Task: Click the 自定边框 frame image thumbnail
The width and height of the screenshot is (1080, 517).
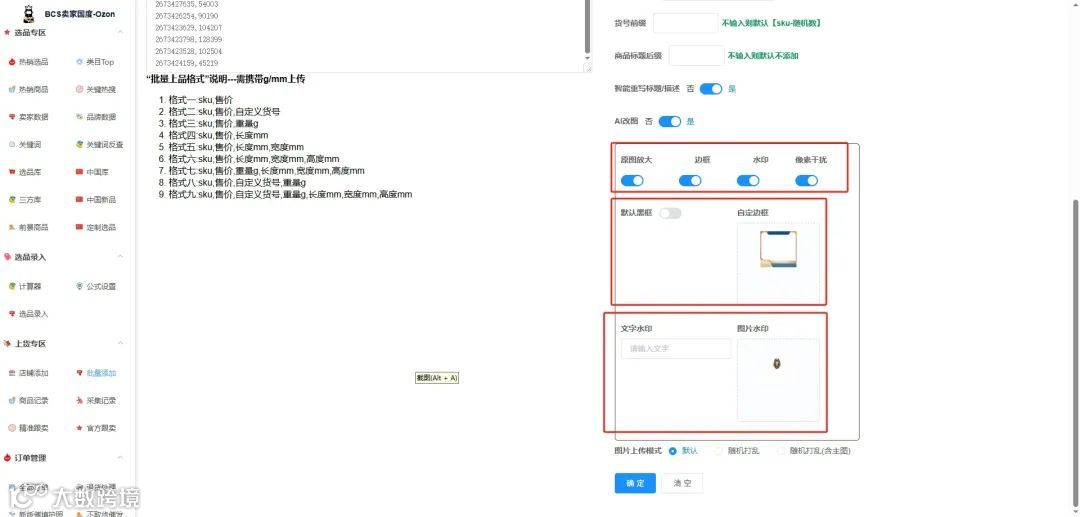Action: tap(778, 249)
